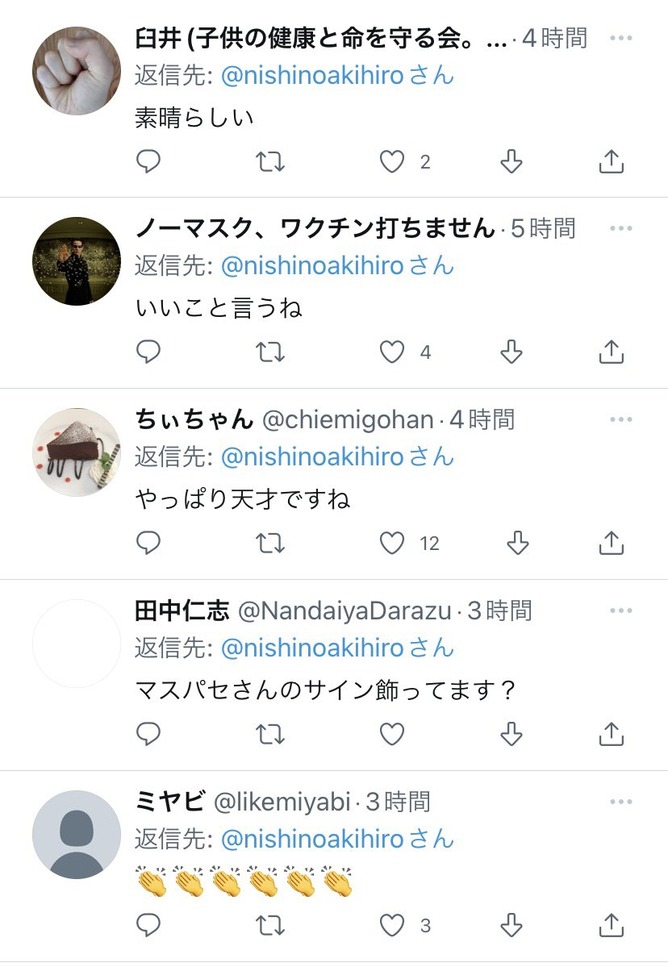Screen dimensions: 668x967
Task: Like the いいこと言うね tweet
Action: pyautogui.click(x=392, y=352)
